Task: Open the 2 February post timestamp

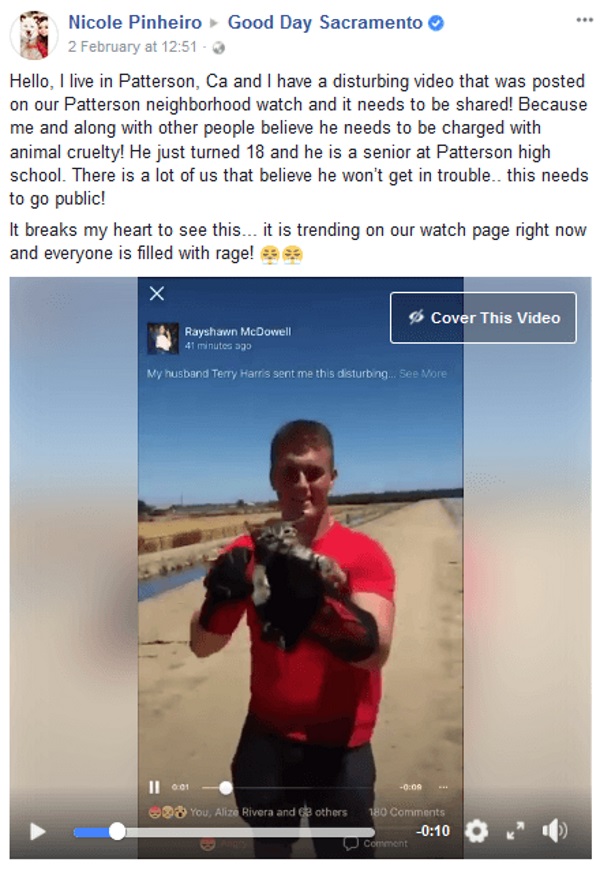Action: [x=133, y=47]
